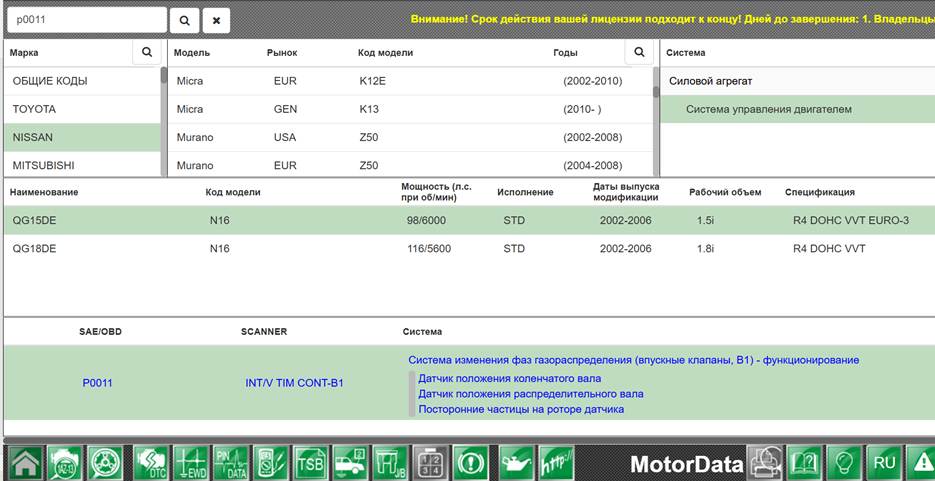Open the JB junction box icon

click(390, 463)
